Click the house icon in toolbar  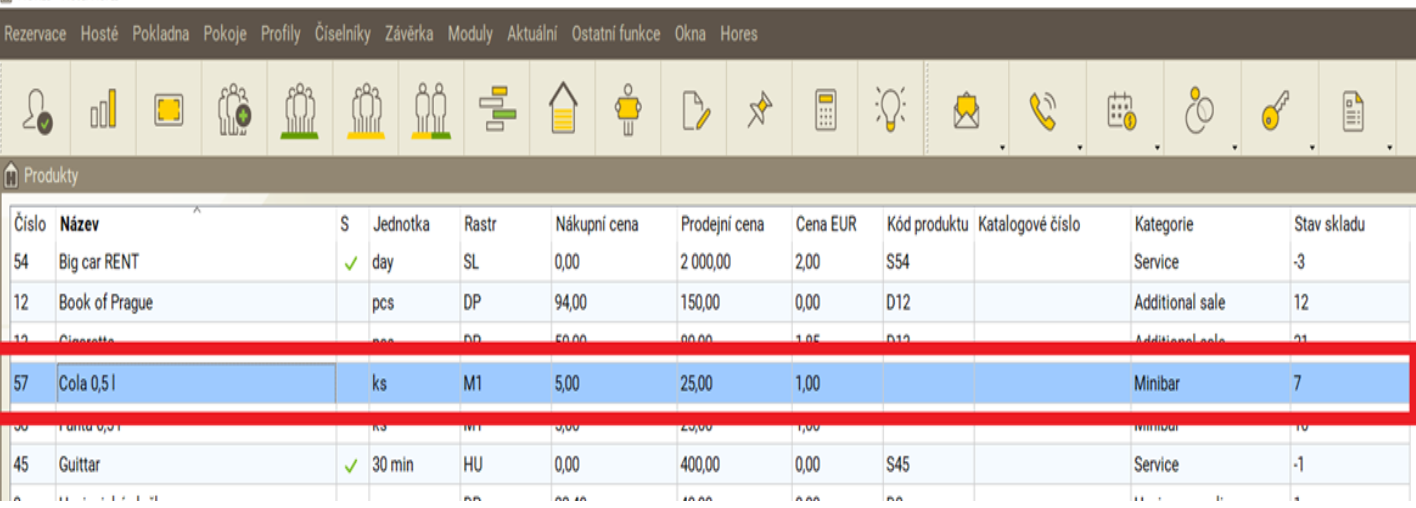(x=564, y=110)
